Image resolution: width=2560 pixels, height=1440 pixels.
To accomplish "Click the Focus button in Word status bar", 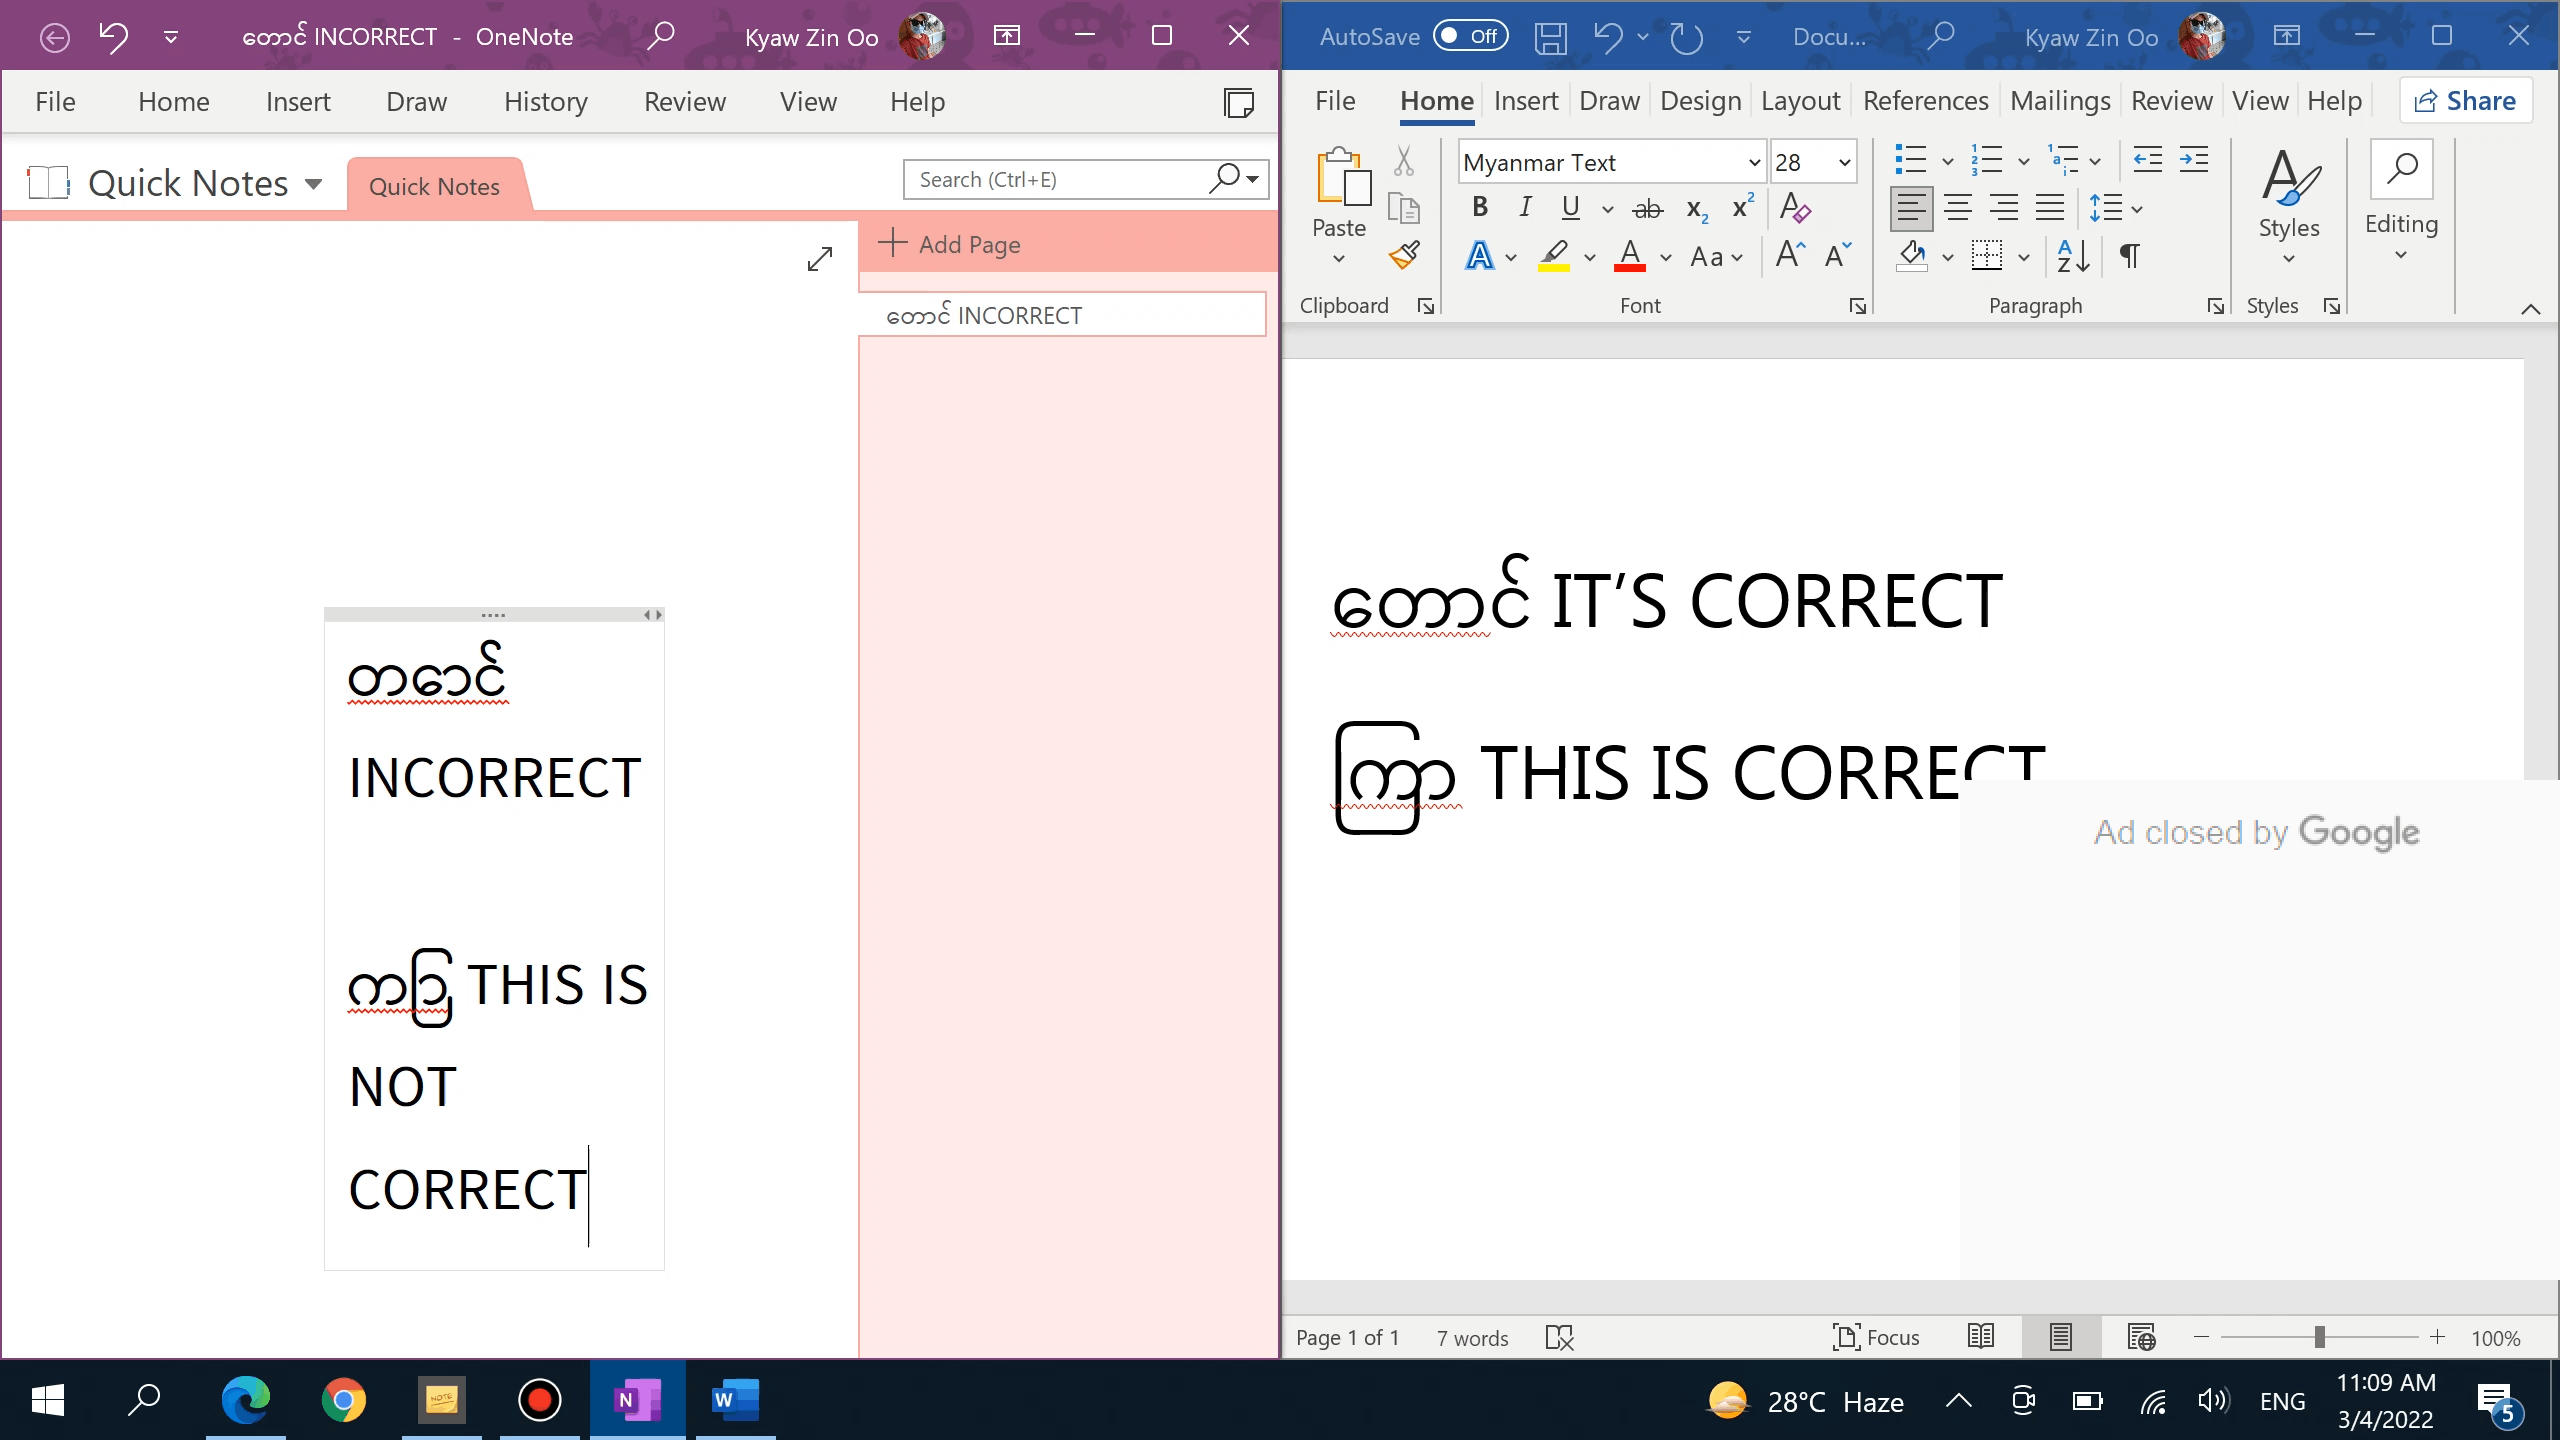I will (x=1876, y=1337).
